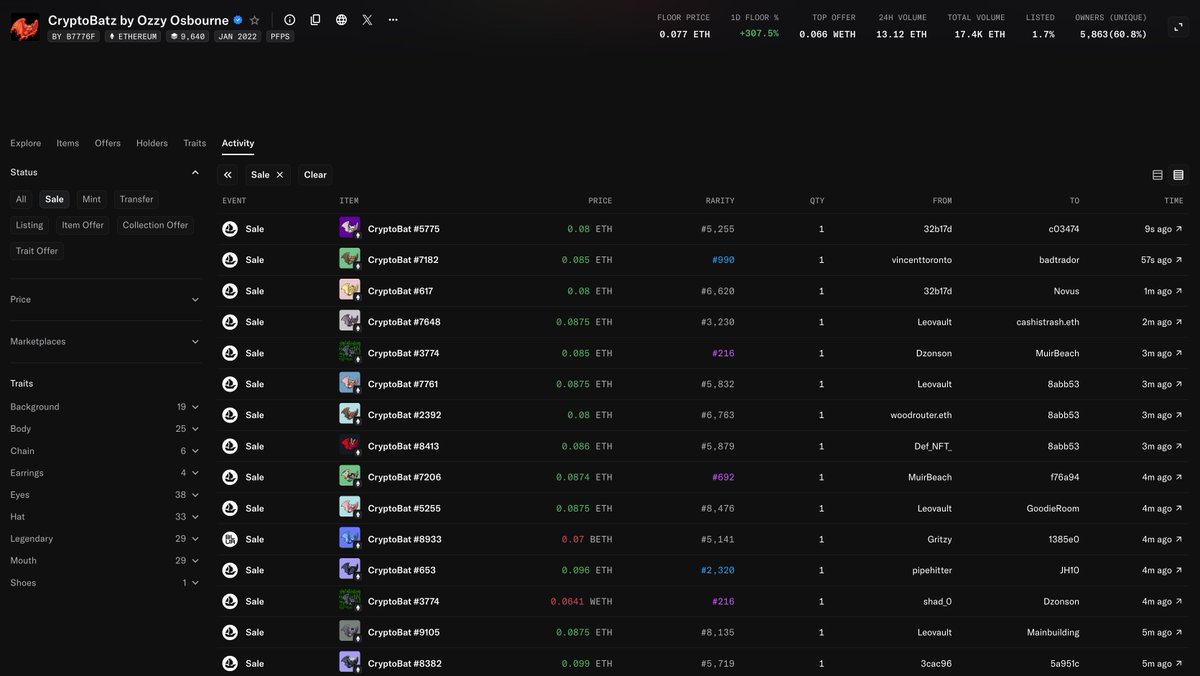Open the B7776F creator link
Screen dimensions: 1200x676
click(74, 36)
